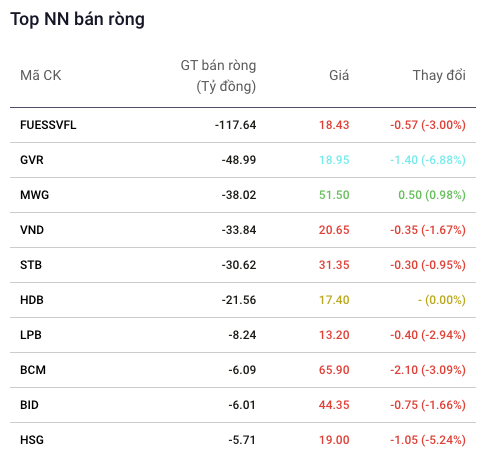Click GVR price 18.95

pyautogui.click(x=334, y=160)
